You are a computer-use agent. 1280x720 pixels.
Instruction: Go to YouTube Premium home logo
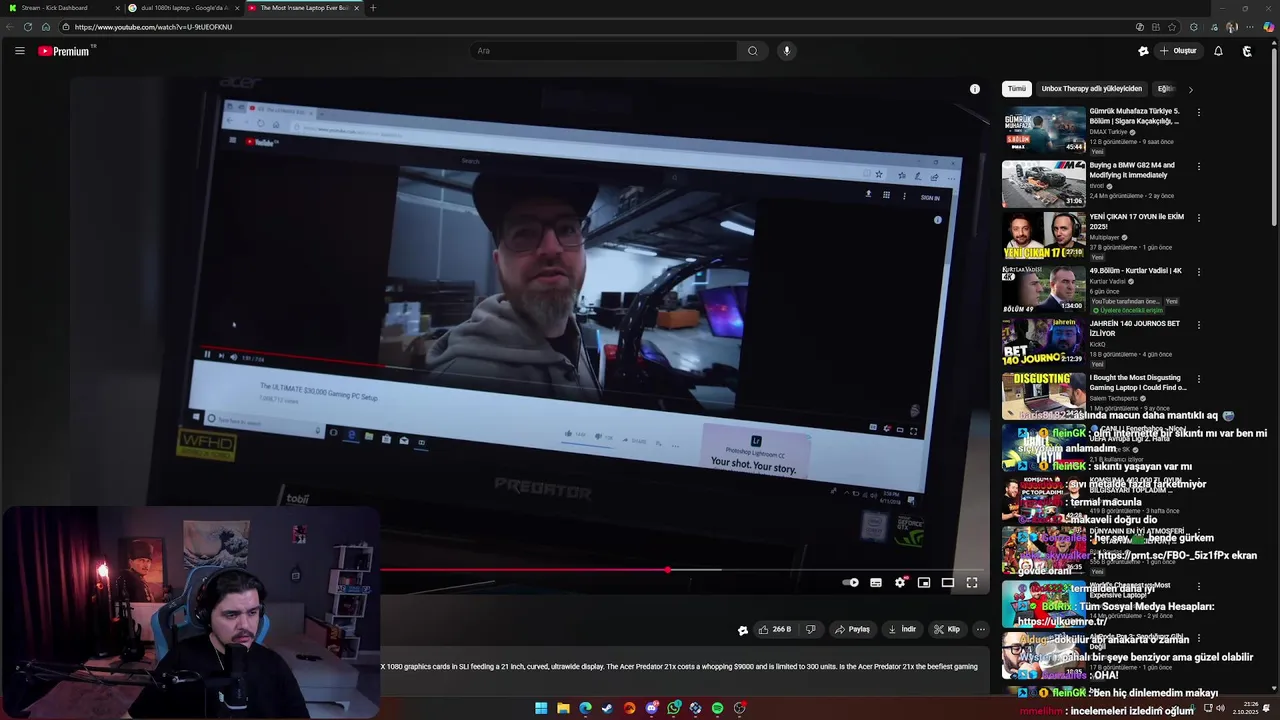[64, 51]
